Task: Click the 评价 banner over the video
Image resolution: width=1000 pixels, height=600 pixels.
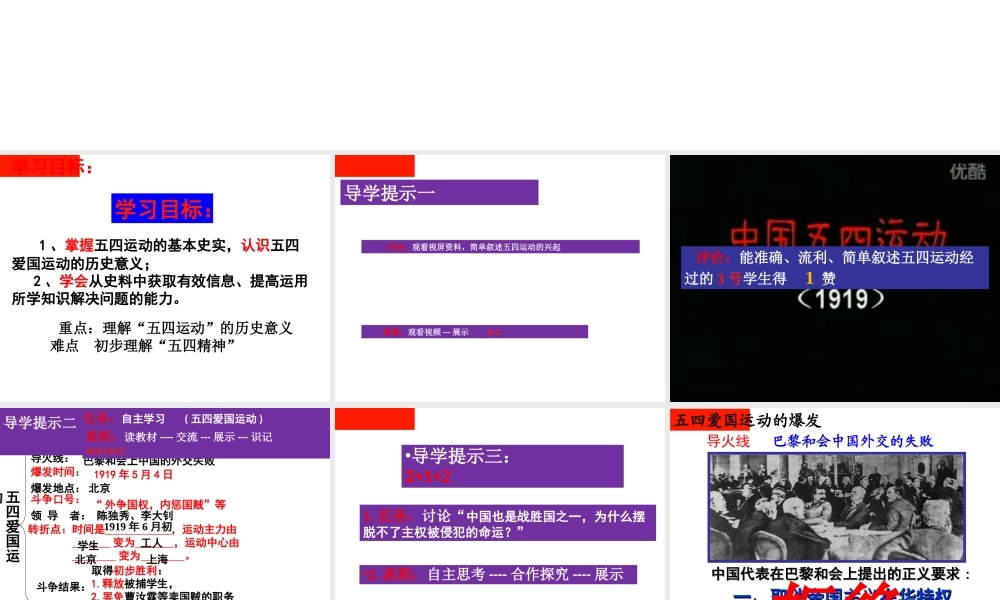Action: coord(835,268)
